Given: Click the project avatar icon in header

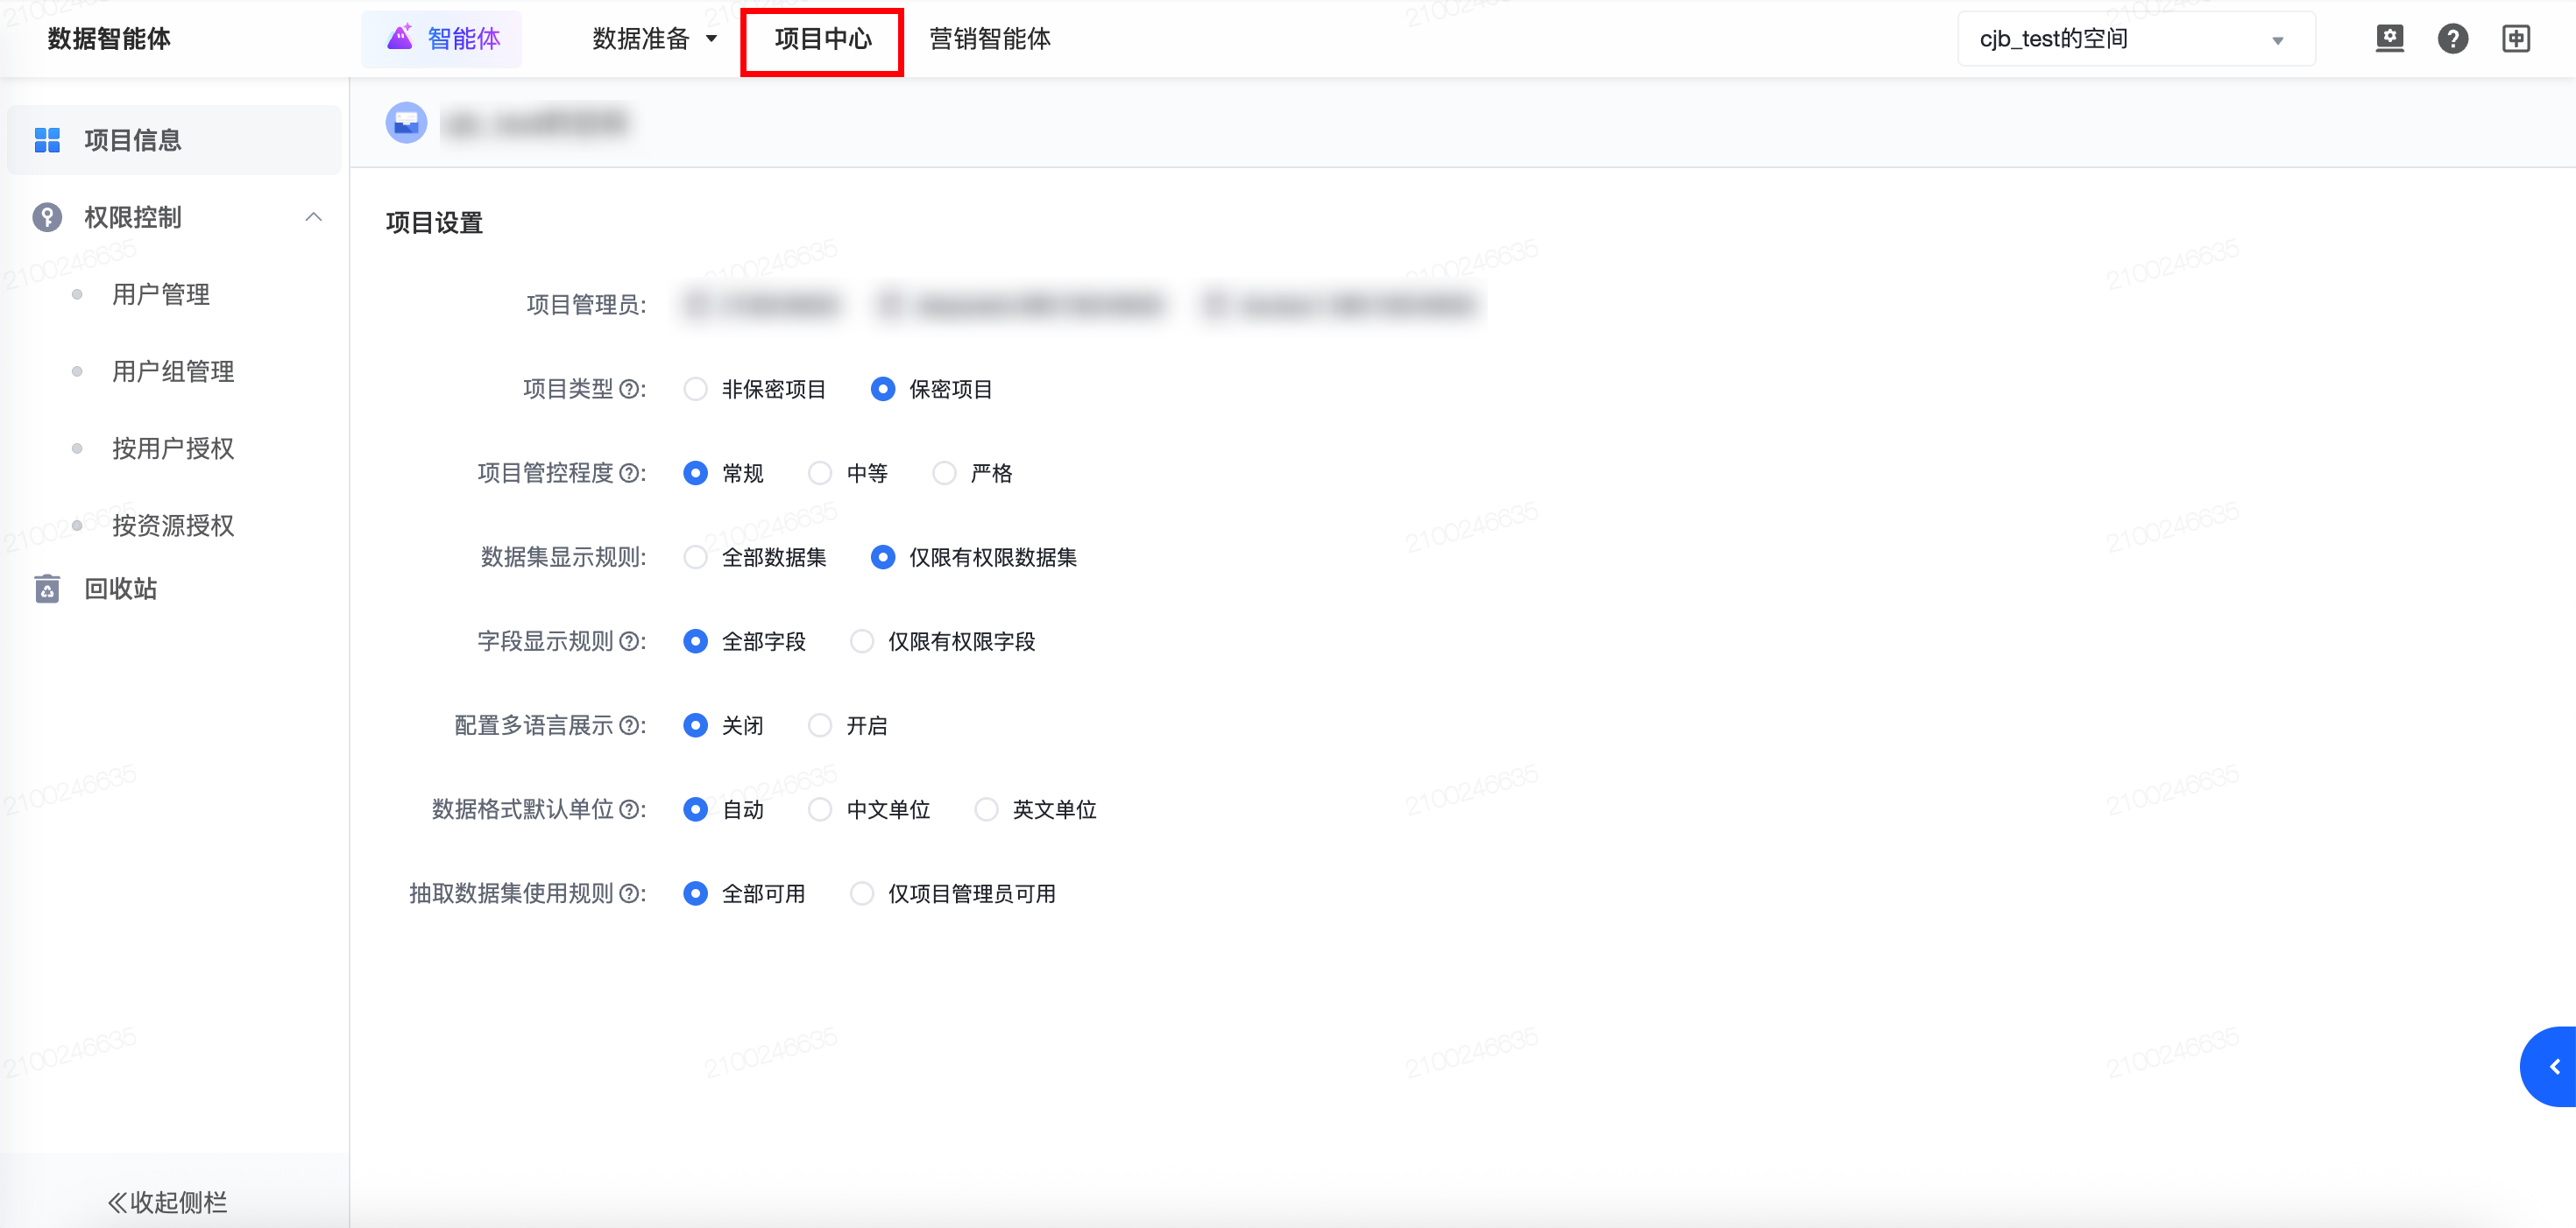Looking at the screenshot, I should click(x=406, y=123).
